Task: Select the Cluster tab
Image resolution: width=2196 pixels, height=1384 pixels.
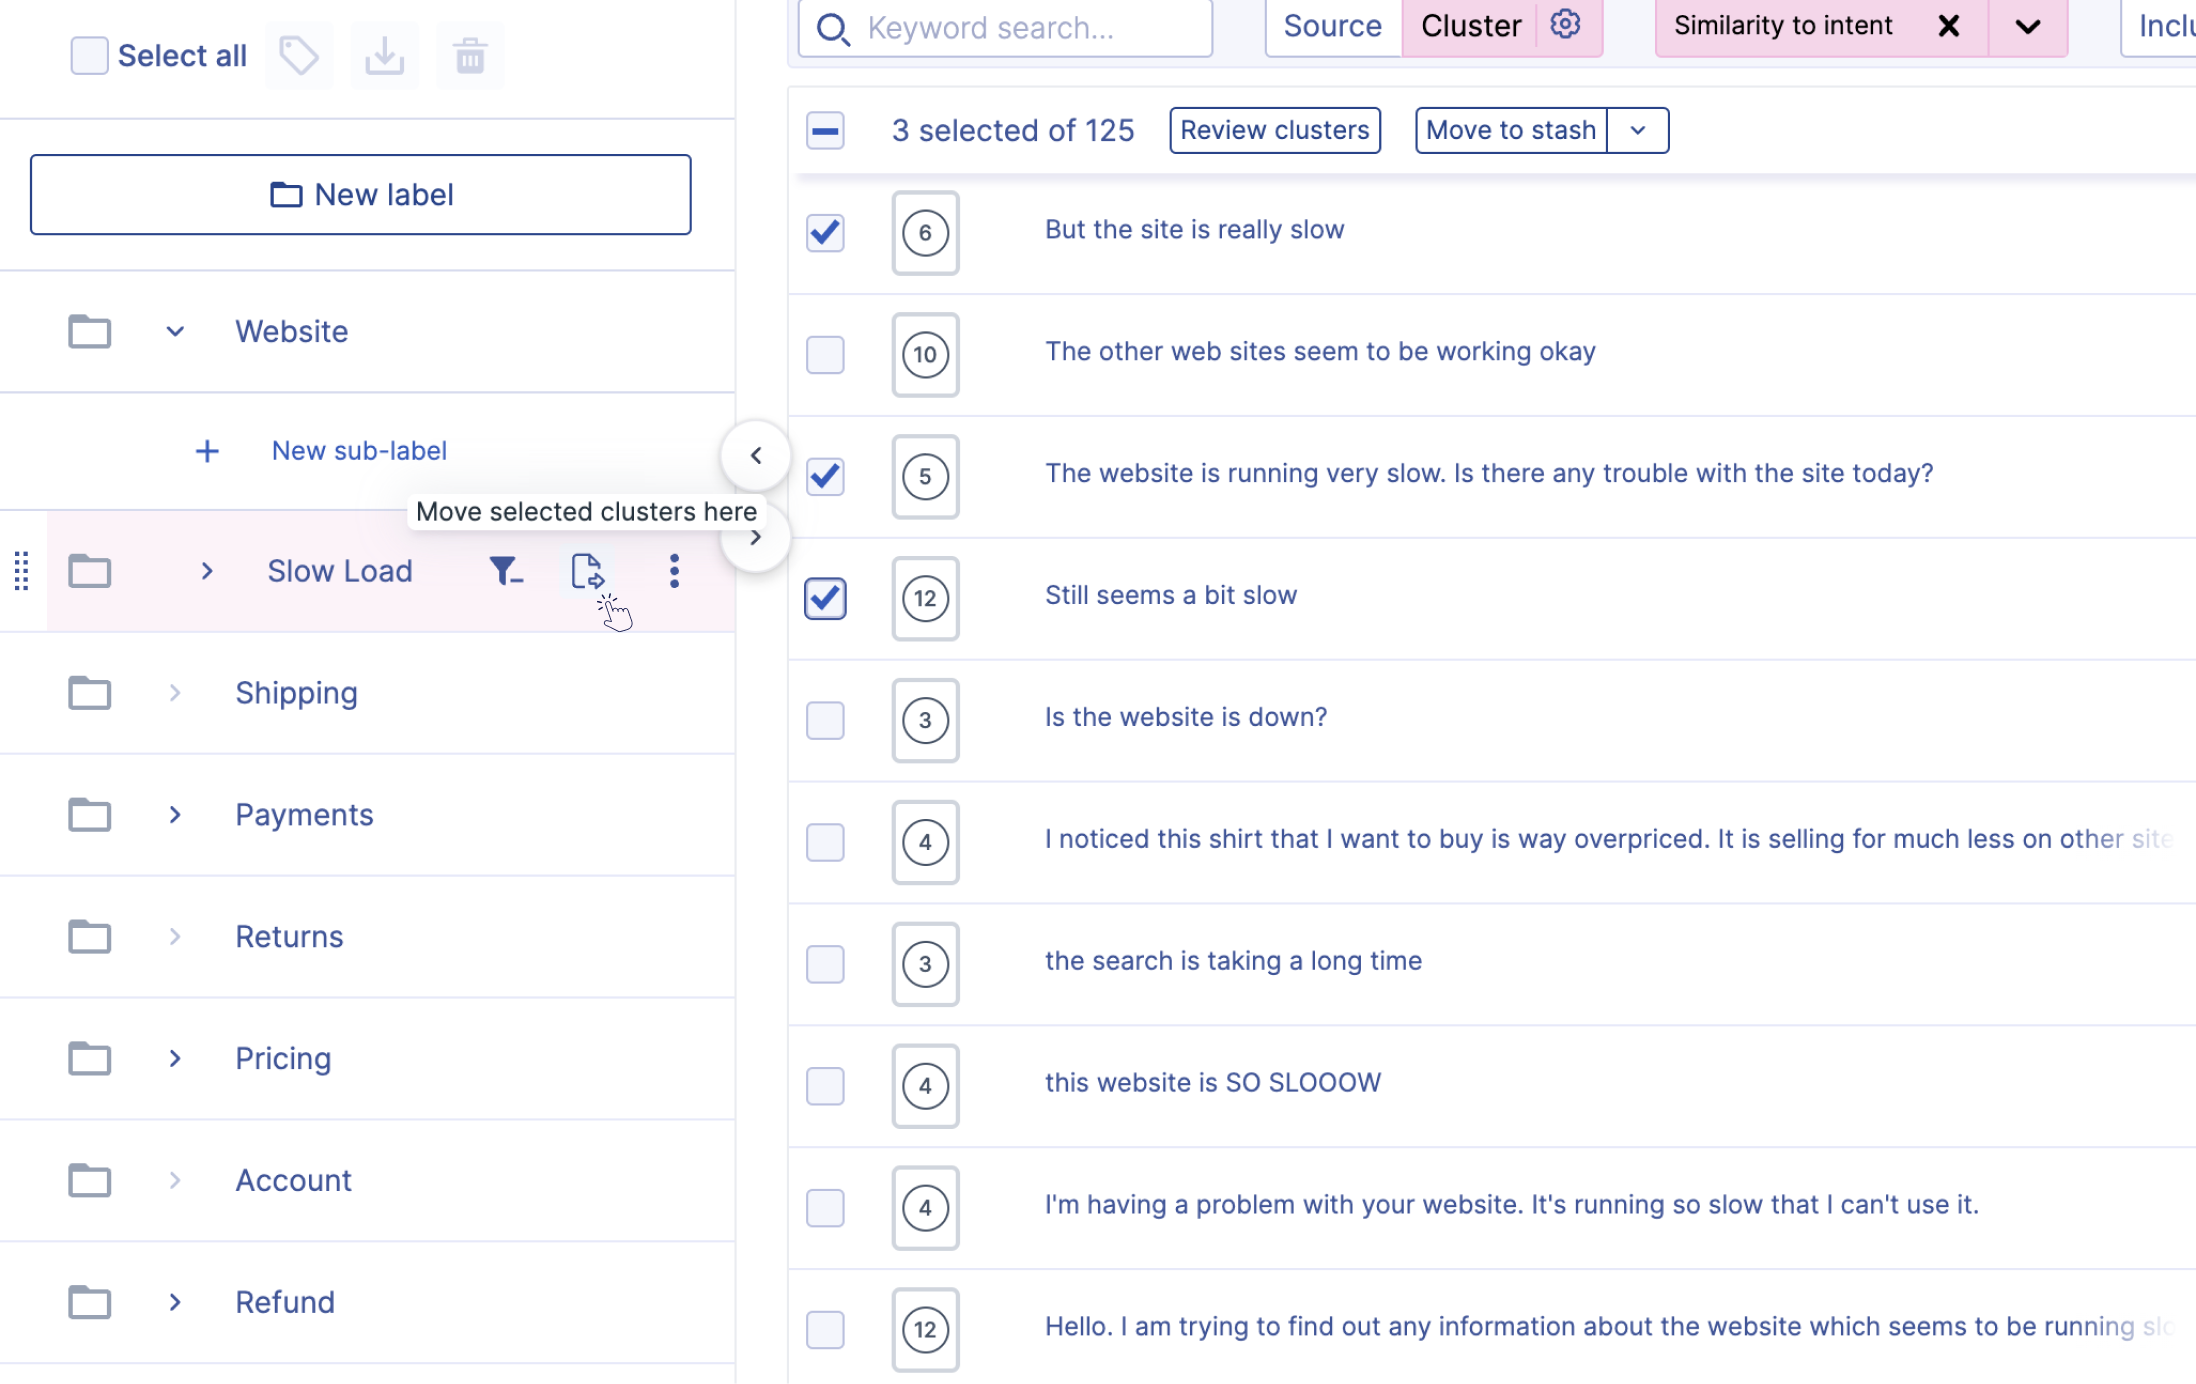Action: coord(1470,26)
